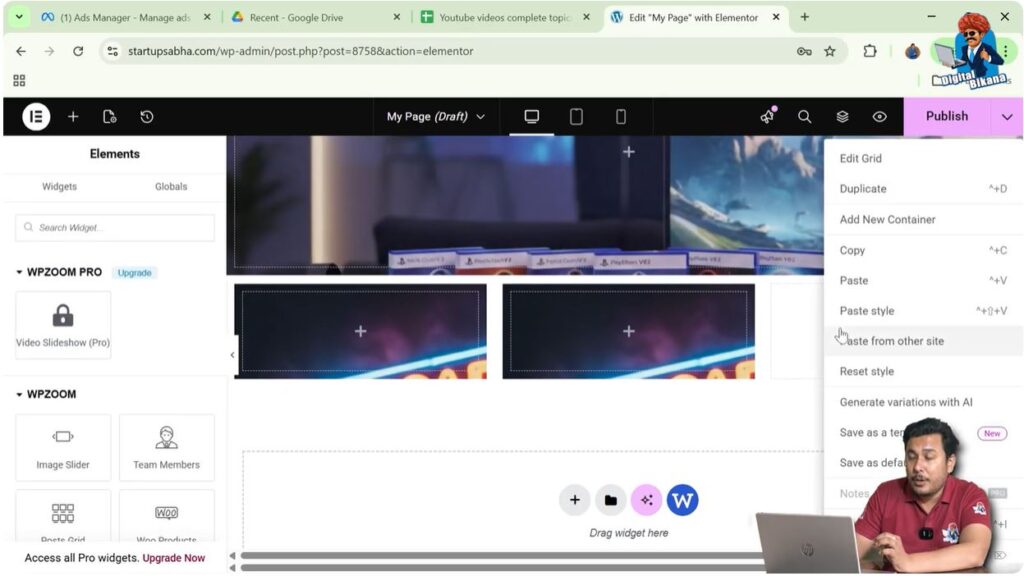Open the Elementor AI sparkle icon in canvas
This screenshot has height=576, width=1024.
(646, 499)
